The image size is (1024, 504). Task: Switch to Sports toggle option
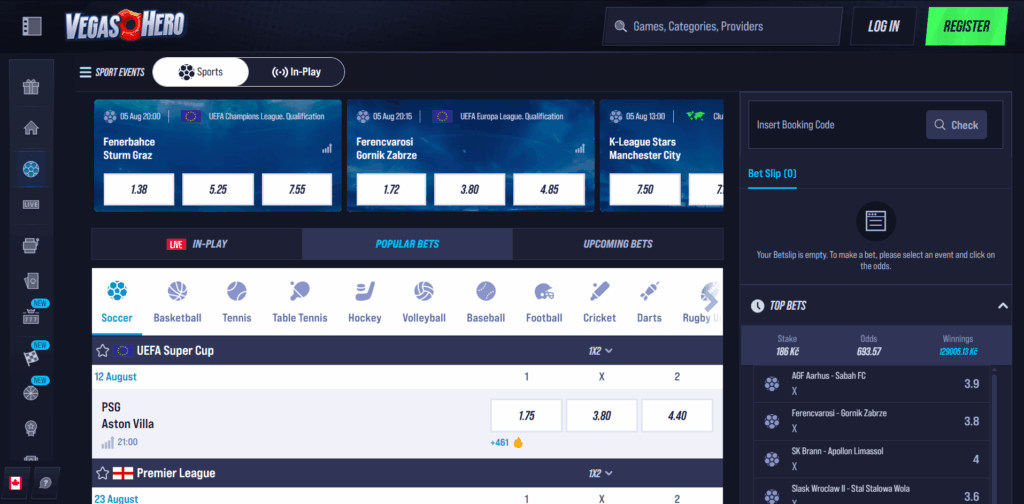200,72
